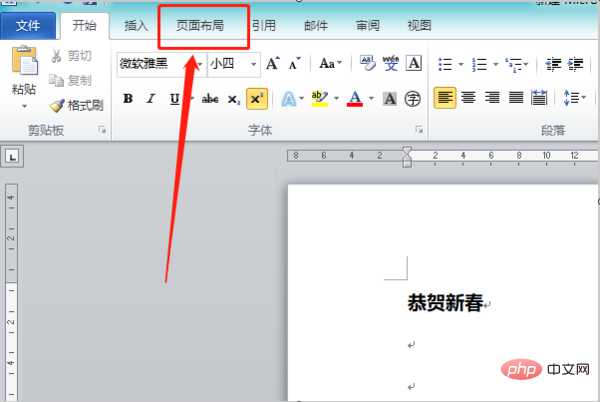Open the font name dropdown (微软雅黑)

click(200, 64)
